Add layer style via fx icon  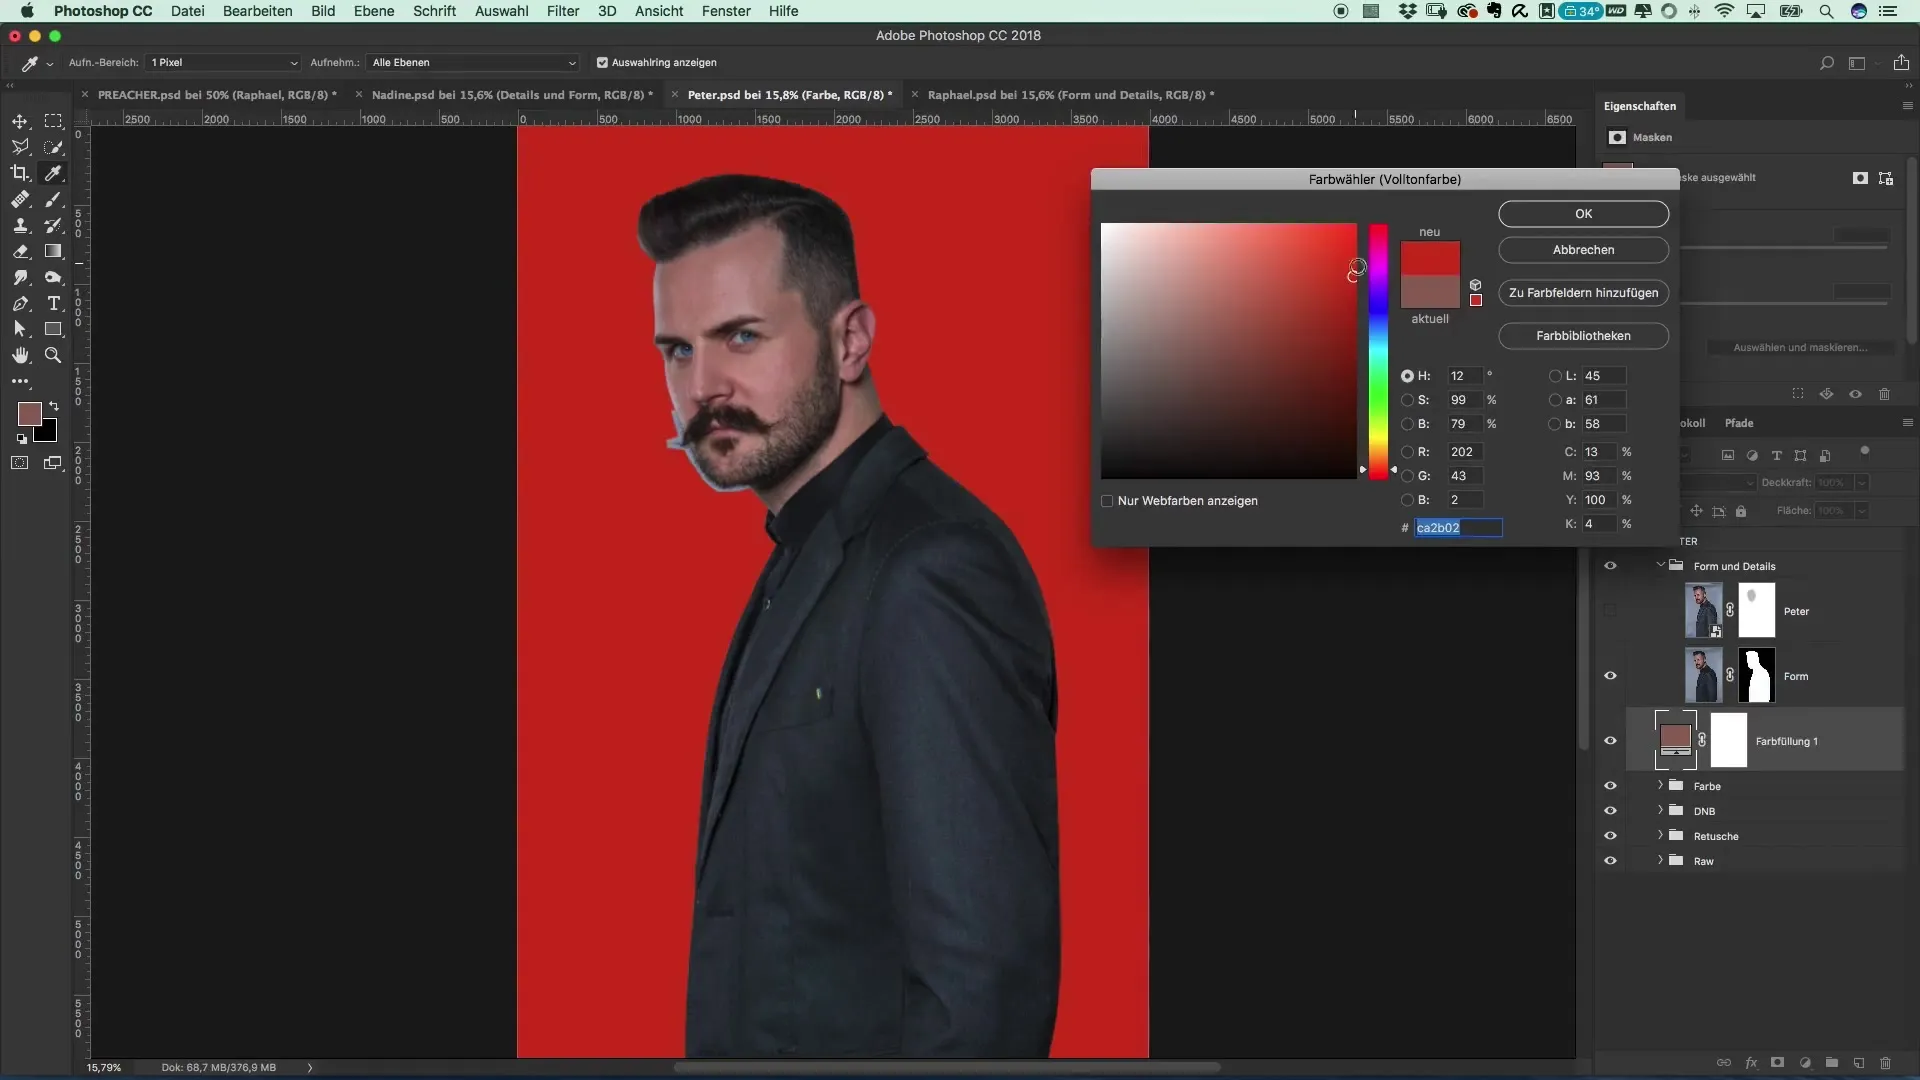(1751, 1063)
